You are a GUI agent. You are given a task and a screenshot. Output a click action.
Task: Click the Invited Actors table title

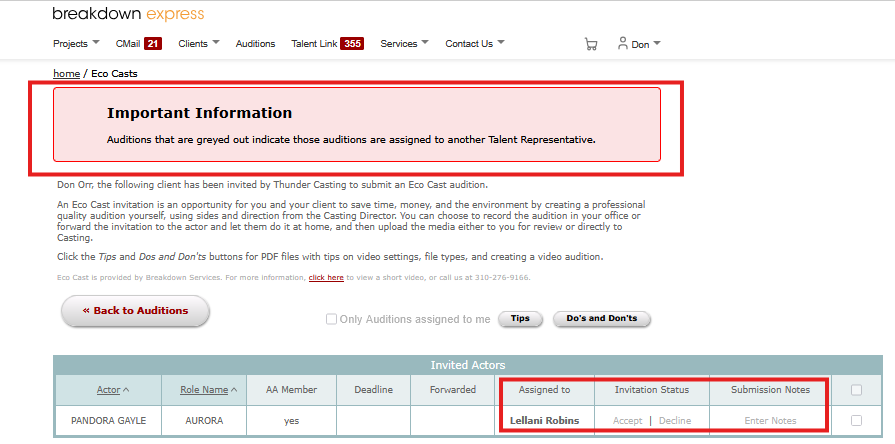(467, 365)
